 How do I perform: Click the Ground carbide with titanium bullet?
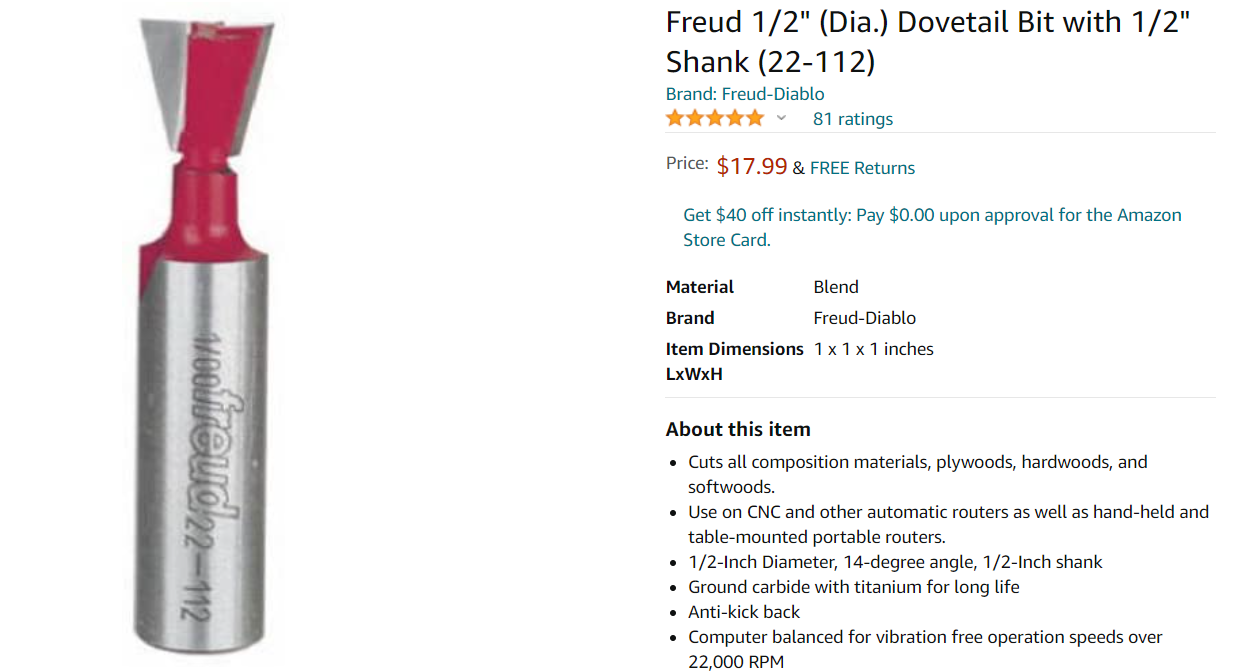click(854, 587)
